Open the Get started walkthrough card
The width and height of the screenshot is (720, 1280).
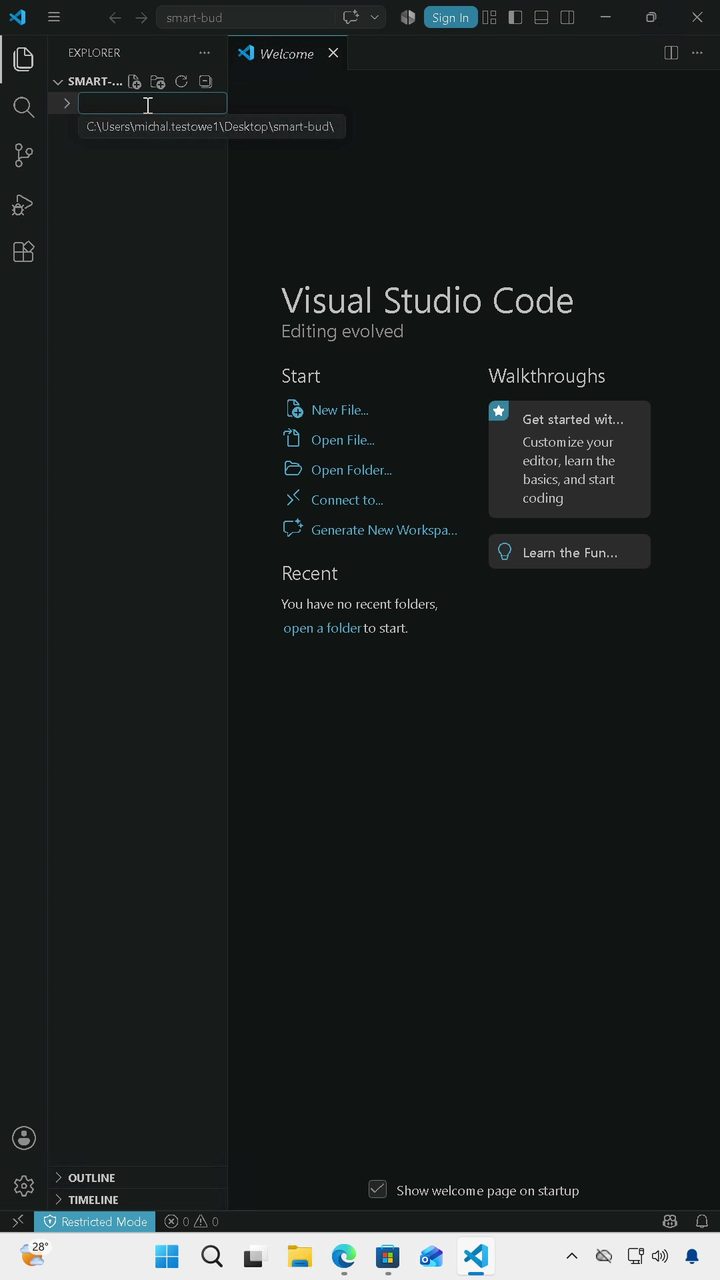[x=569, y=459]
